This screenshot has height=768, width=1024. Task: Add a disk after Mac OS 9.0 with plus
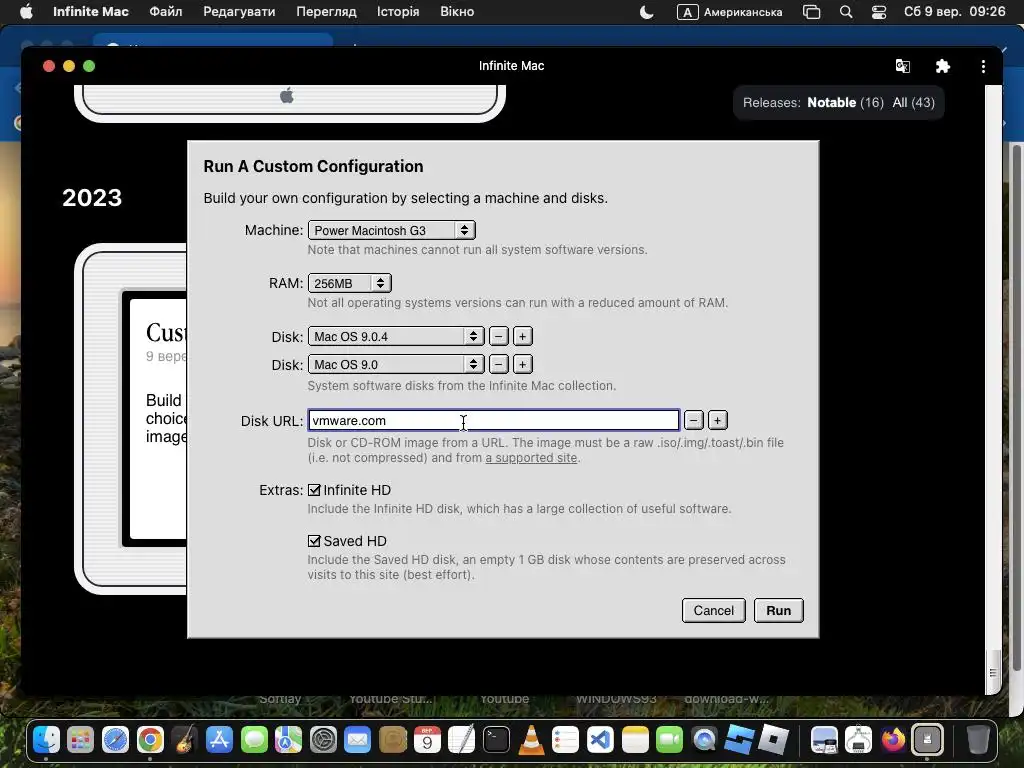[x=522, y=364]
